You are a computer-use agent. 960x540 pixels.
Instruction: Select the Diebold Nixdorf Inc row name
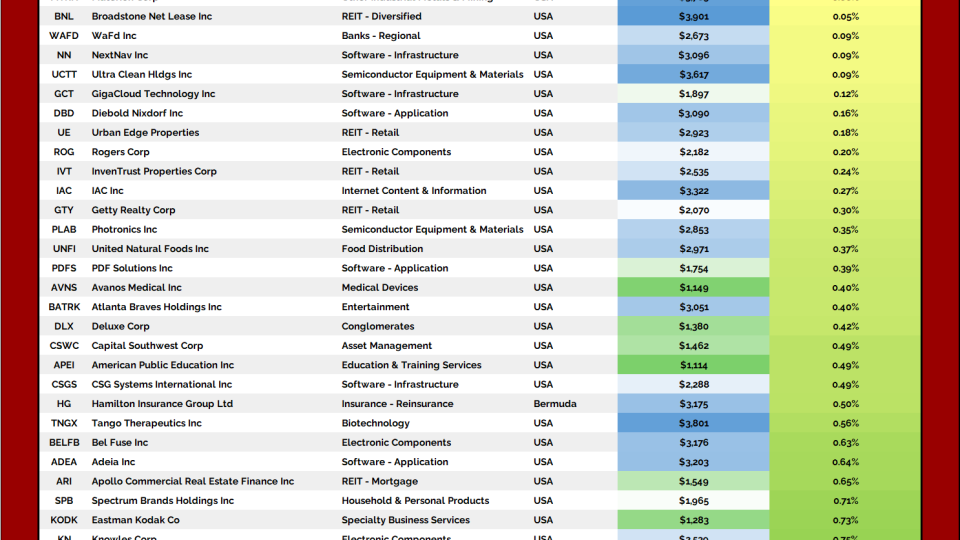[x=137, y=114]
